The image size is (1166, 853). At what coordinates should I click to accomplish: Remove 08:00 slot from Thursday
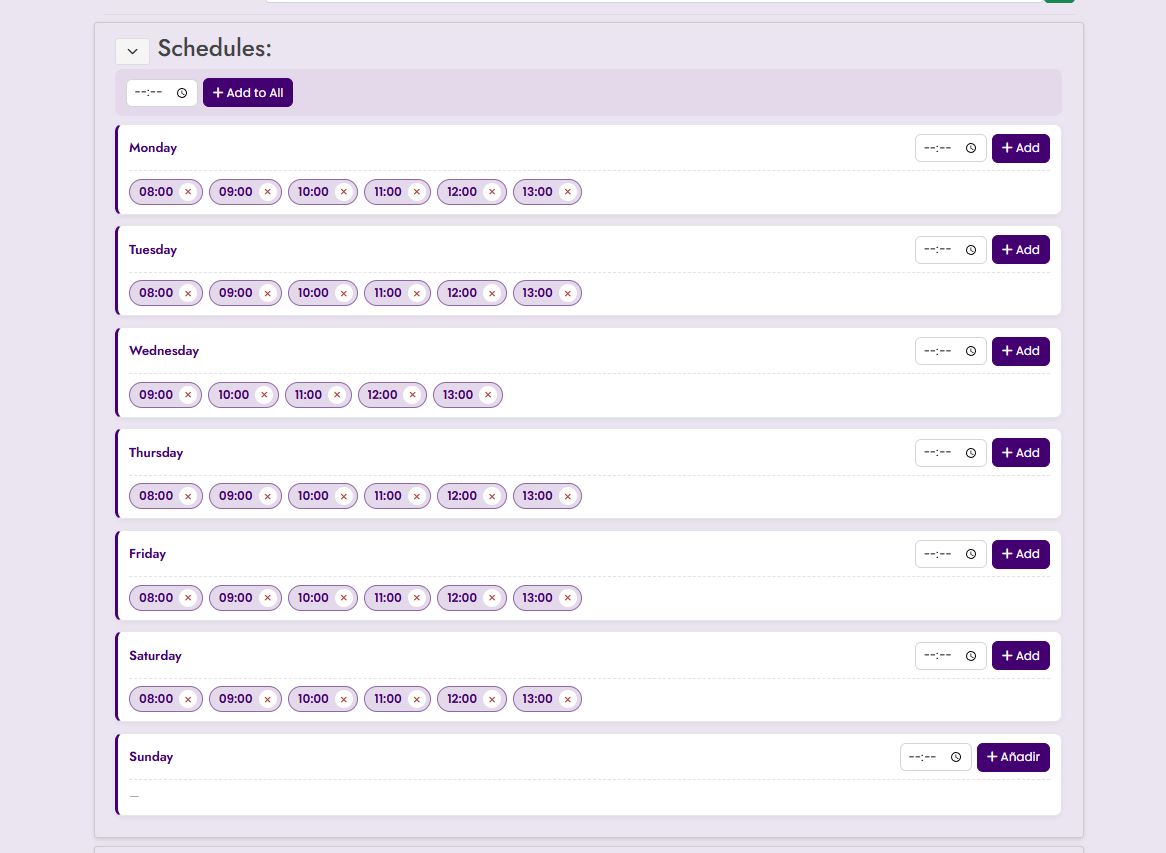pyautogui.click(x=188, y=496)
